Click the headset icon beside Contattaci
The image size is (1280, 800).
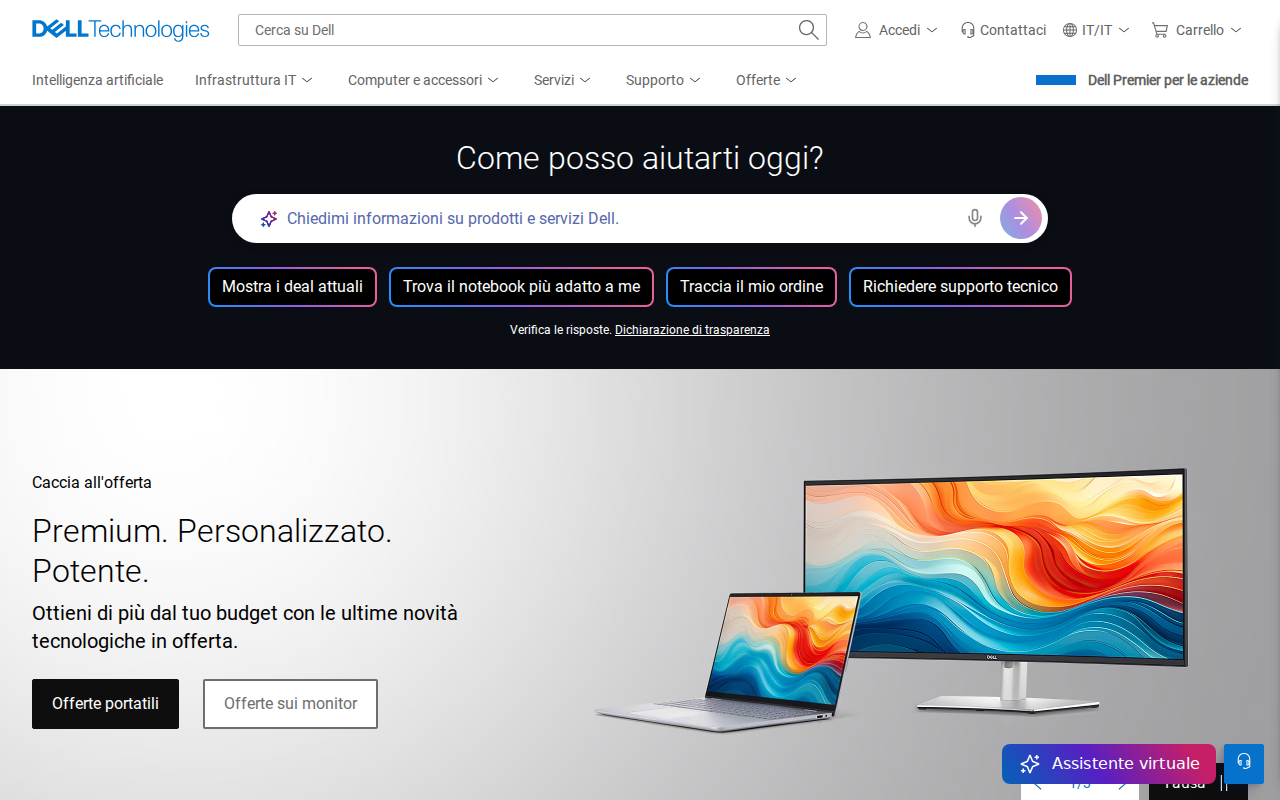[967, 30]
